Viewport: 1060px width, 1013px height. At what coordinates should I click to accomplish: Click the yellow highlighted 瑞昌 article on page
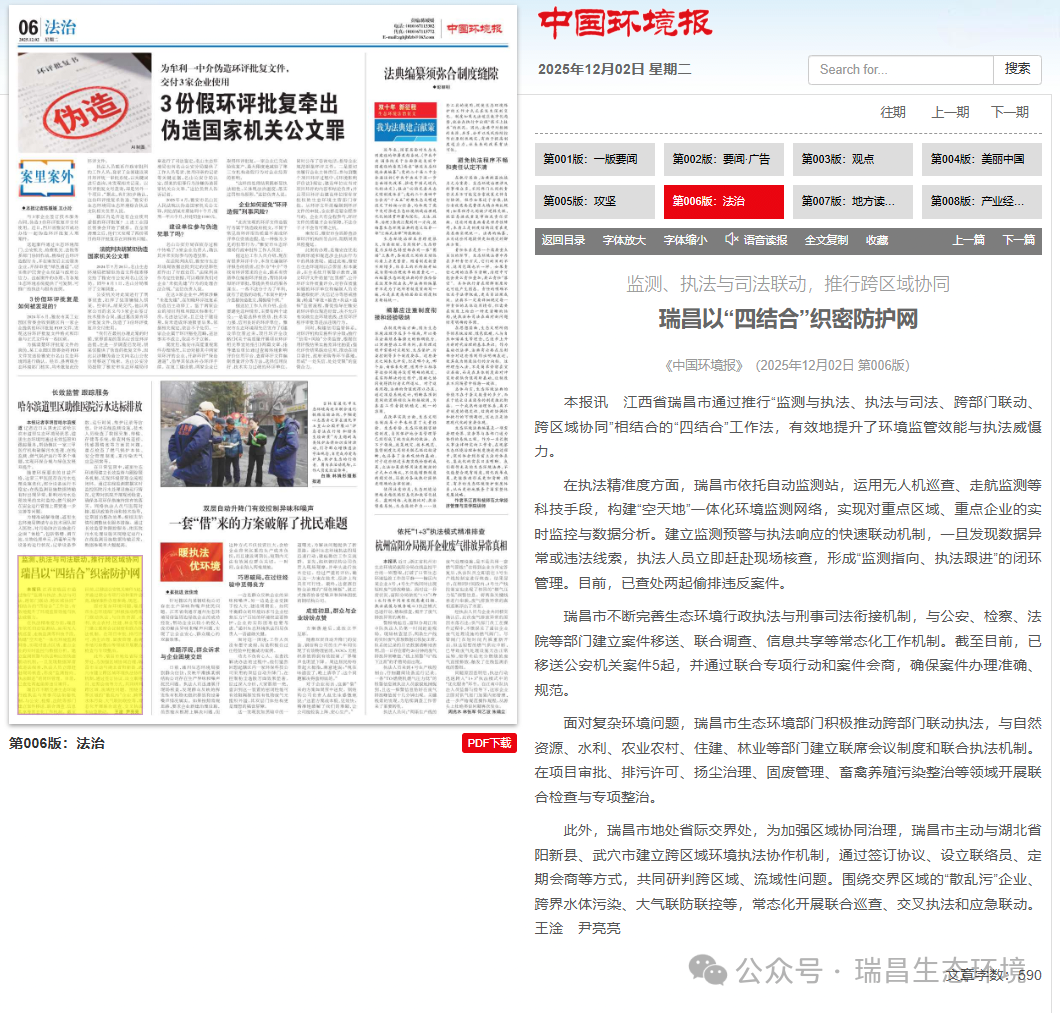click(80, 635)
